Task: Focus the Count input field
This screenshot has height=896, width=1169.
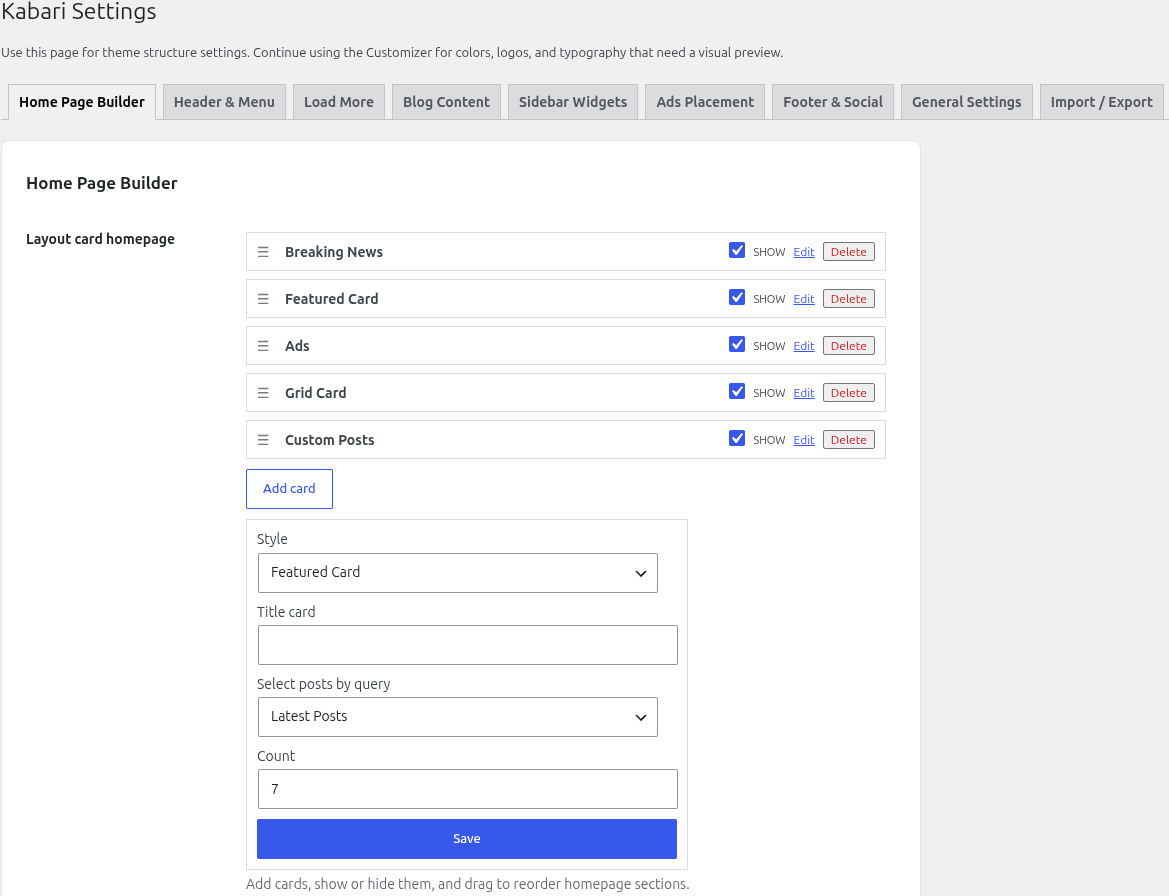Action: (467, 789)
